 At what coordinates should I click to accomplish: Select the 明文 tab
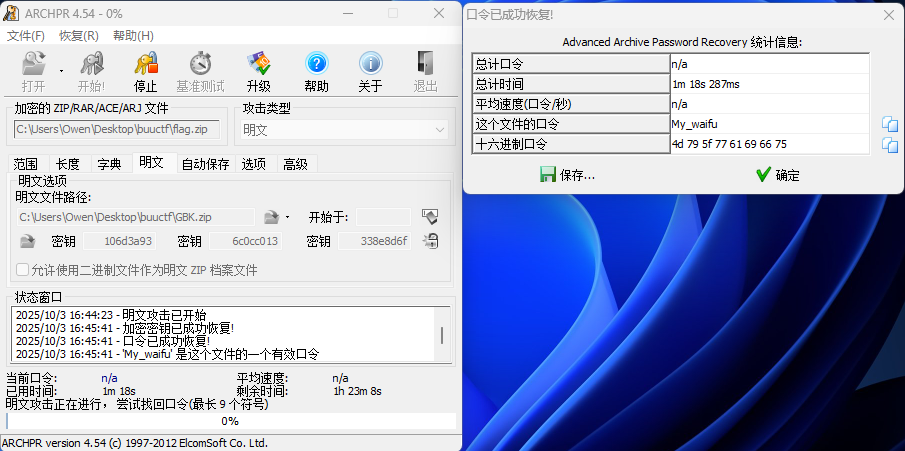(x=151, y=163)
